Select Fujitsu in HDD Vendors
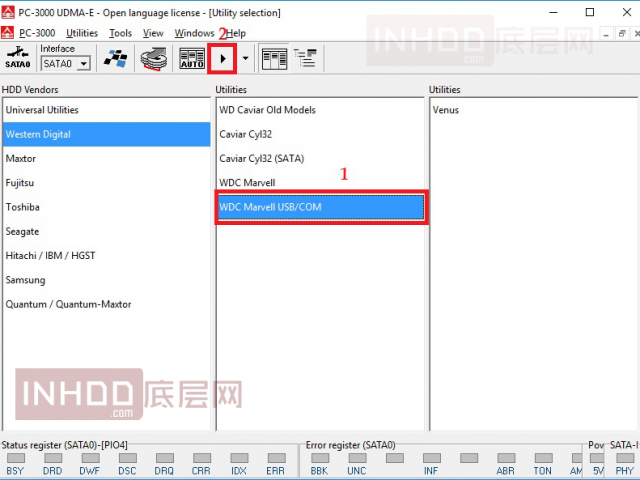 106,183
